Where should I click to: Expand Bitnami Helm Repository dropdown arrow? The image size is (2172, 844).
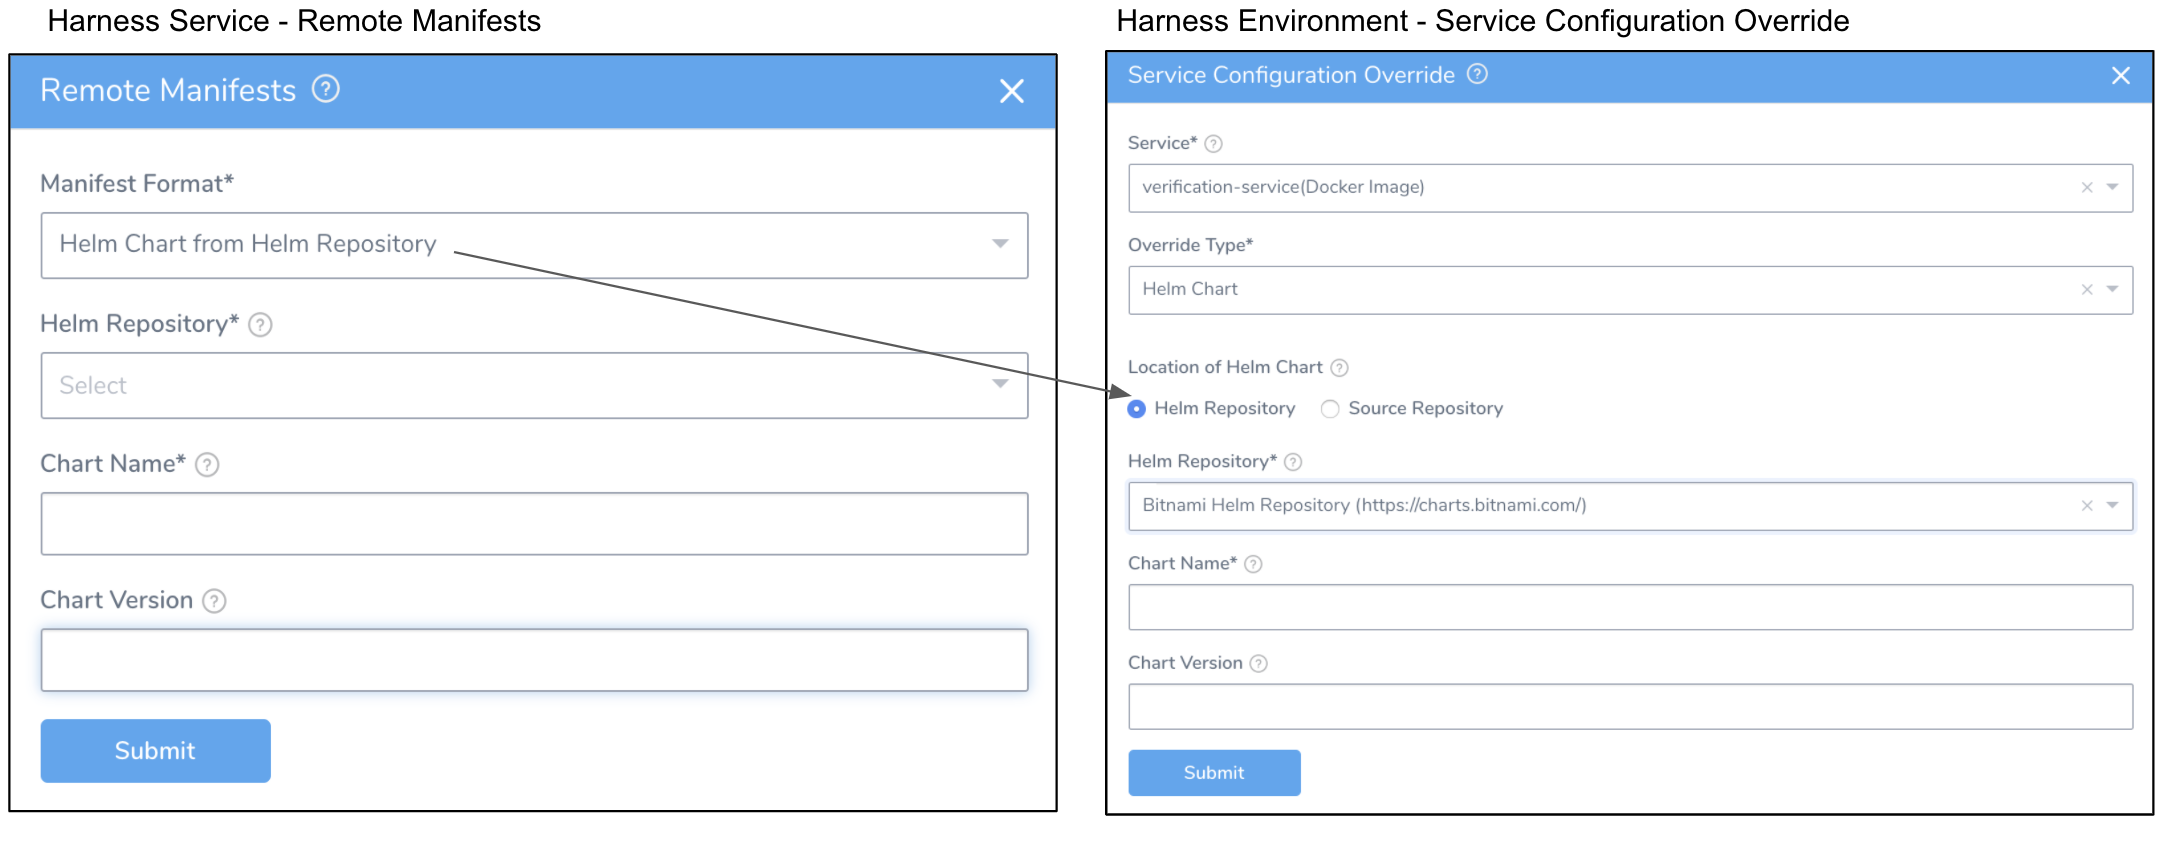click(2112, 505)
